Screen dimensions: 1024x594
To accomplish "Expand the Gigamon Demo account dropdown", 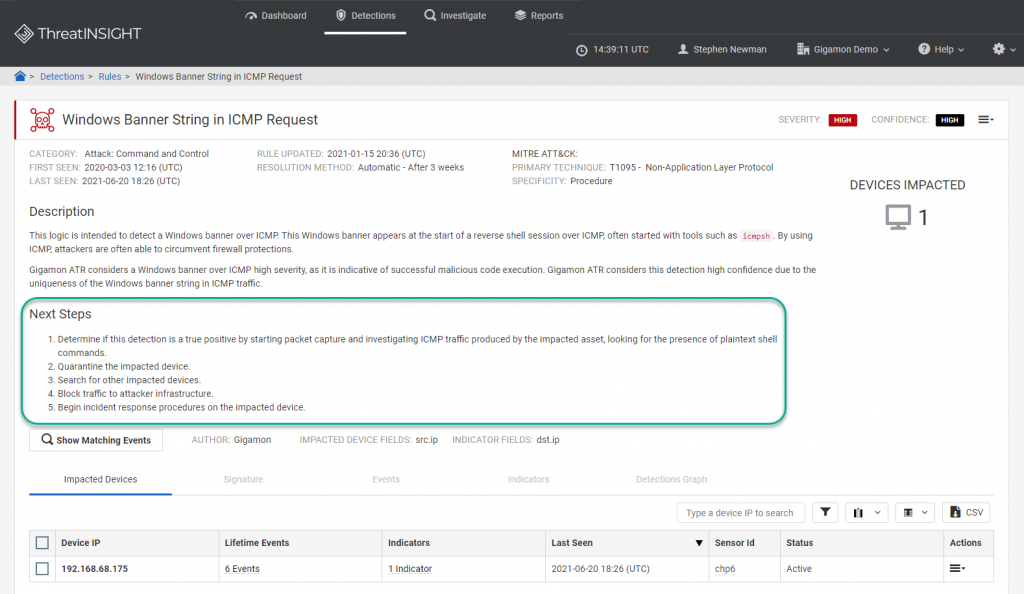I will 843,50.
